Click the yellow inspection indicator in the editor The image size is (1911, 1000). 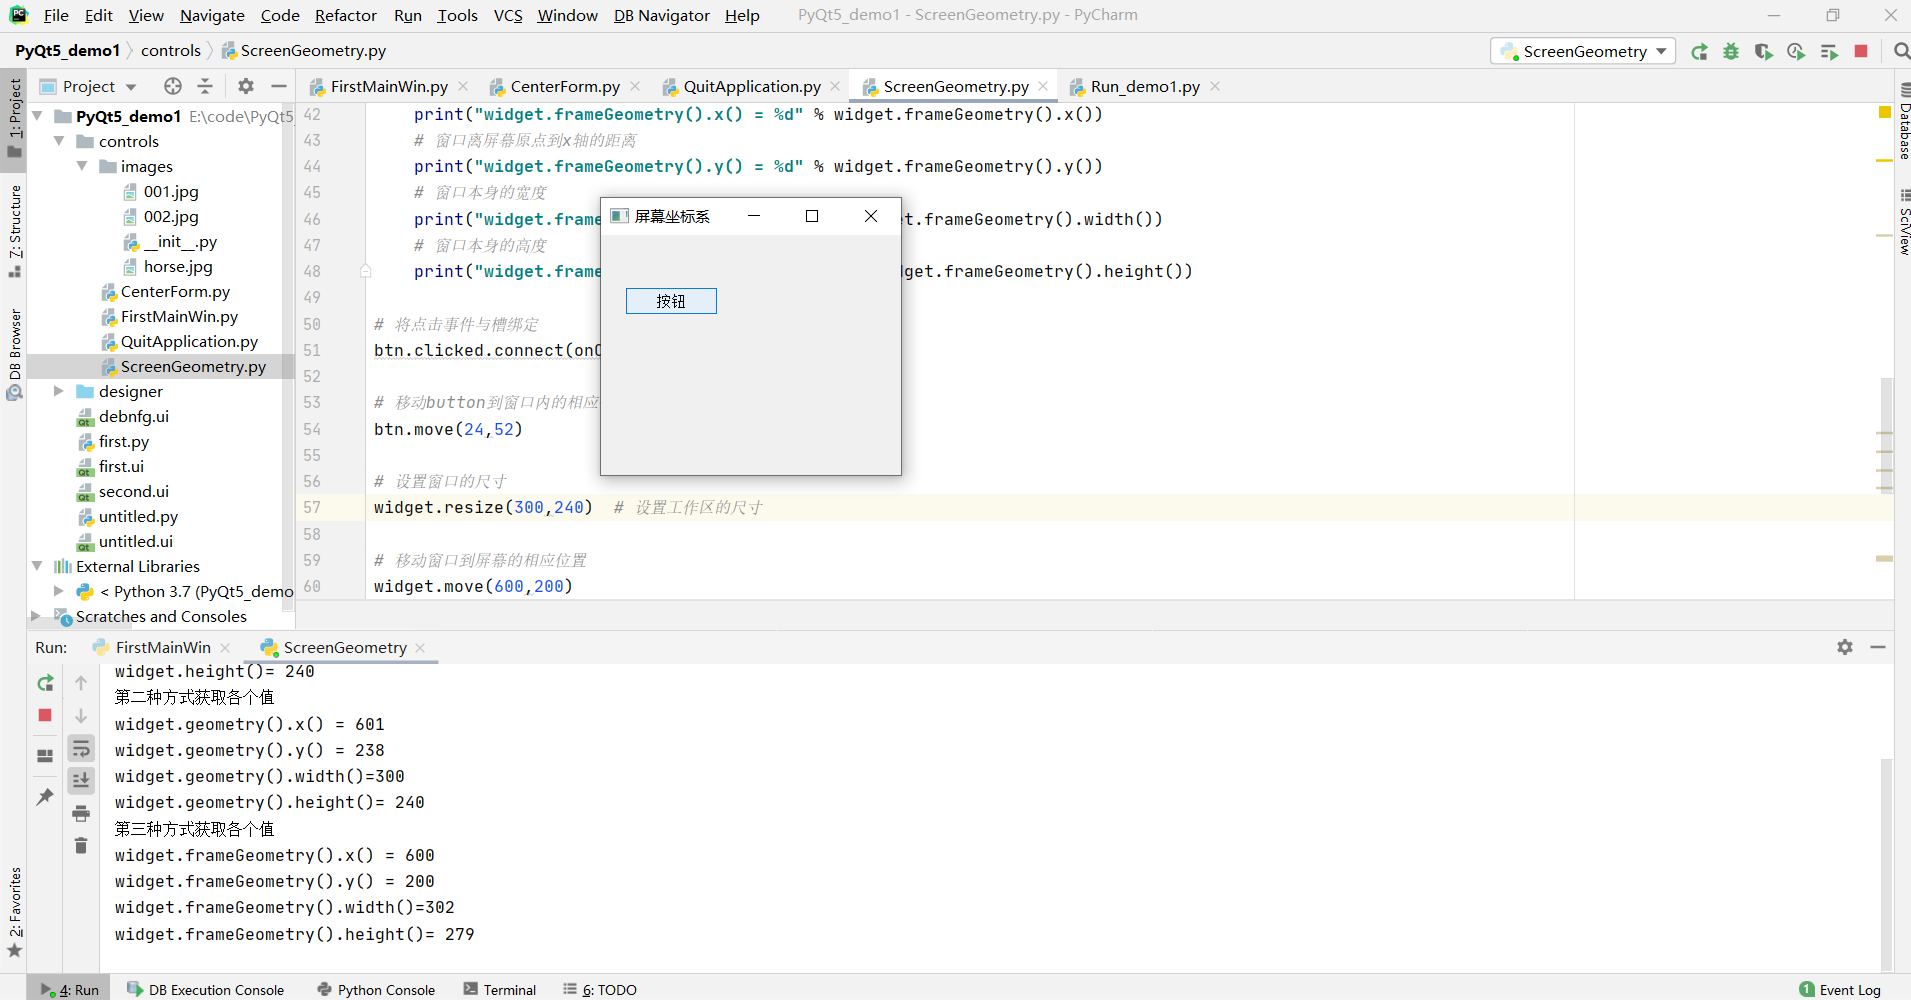1884,112
